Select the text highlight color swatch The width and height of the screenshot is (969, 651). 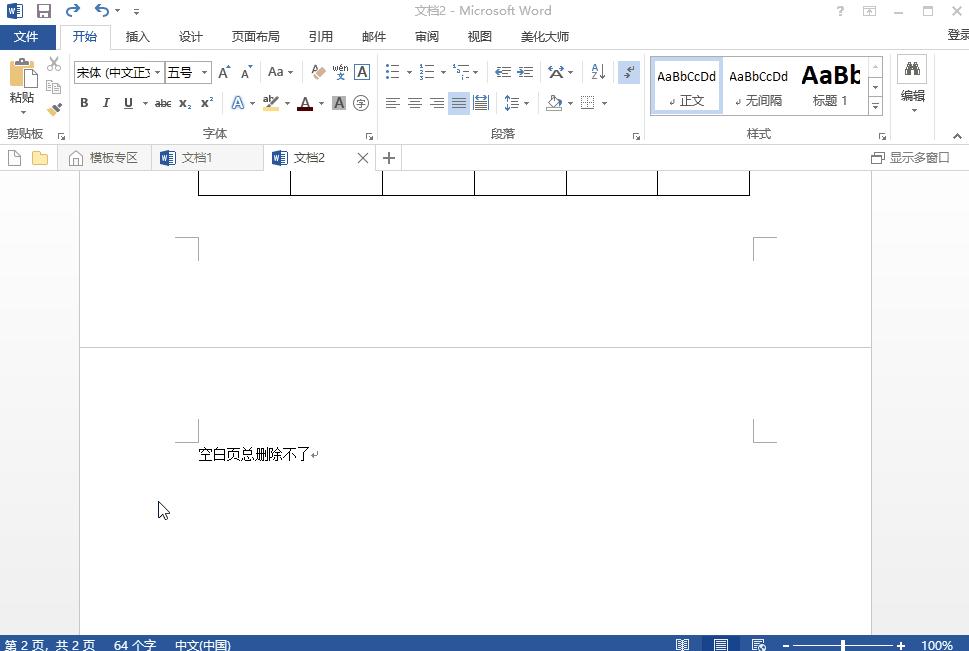[x=269, y=102]
